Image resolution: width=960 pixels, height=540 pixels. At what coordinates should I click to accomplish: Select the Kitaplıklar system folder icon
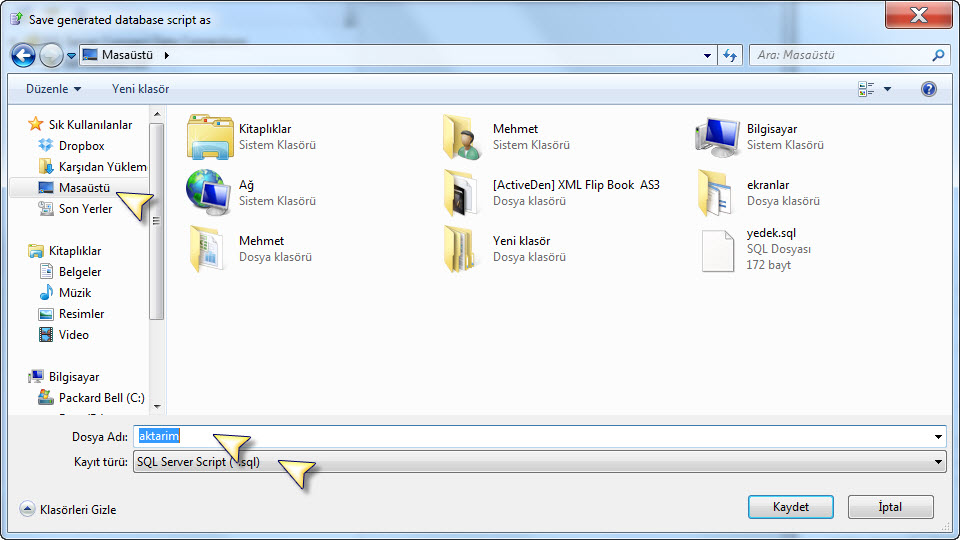pyautogui.click(x=211, y=137)
